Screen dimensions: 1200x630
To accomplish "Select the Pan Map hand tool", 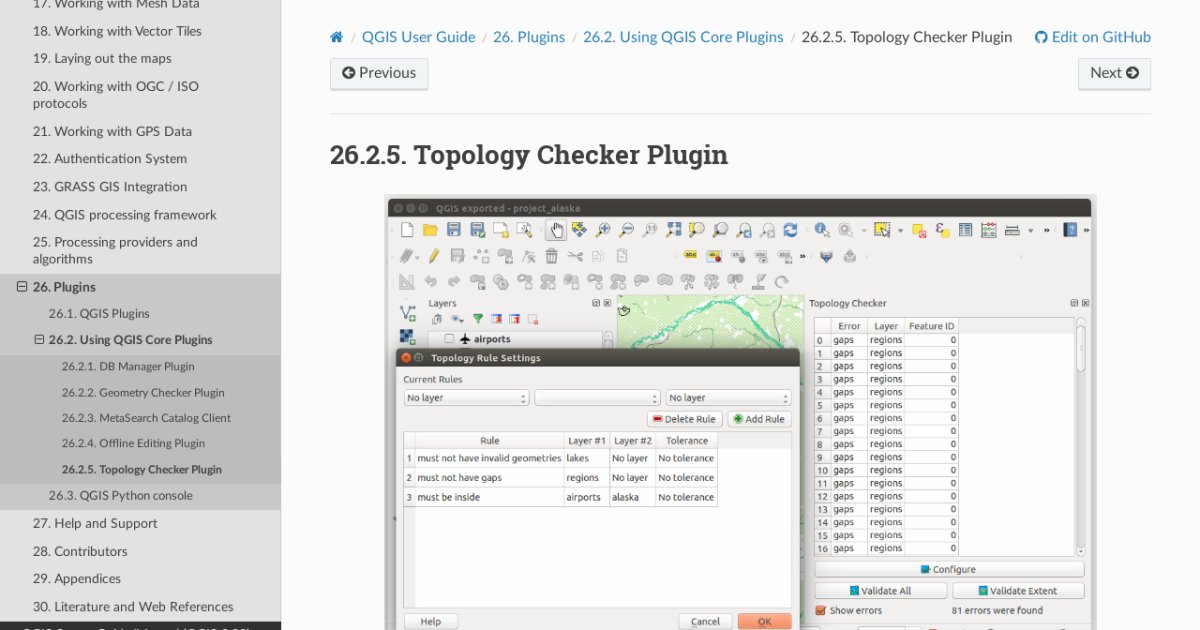I will (x=555, y=230).
